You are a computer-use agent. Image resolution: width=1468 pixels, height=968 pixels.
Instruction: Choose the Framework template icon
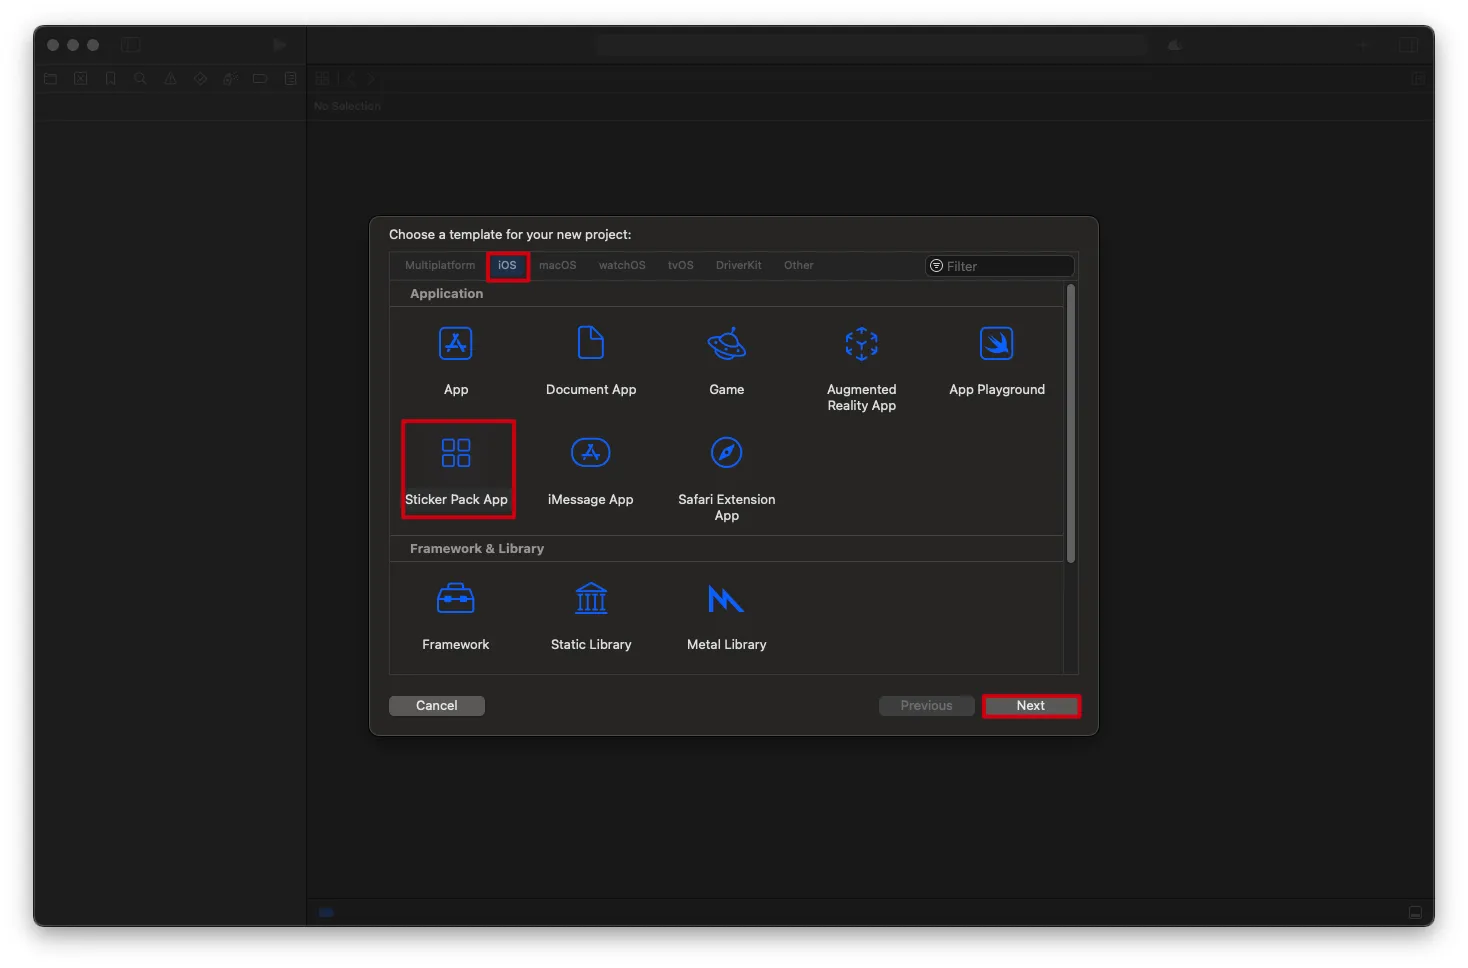[x=456, y=600]
